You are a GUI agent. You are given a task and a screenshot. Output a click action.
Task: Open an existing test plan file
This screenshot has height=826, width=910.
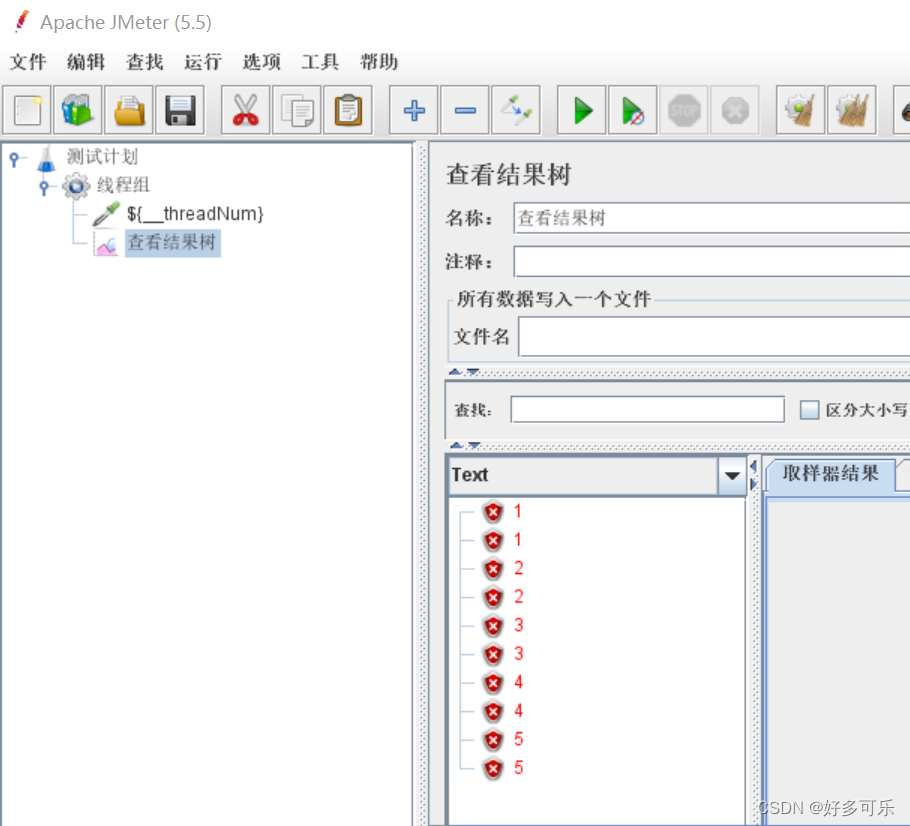tap(128, 110)
